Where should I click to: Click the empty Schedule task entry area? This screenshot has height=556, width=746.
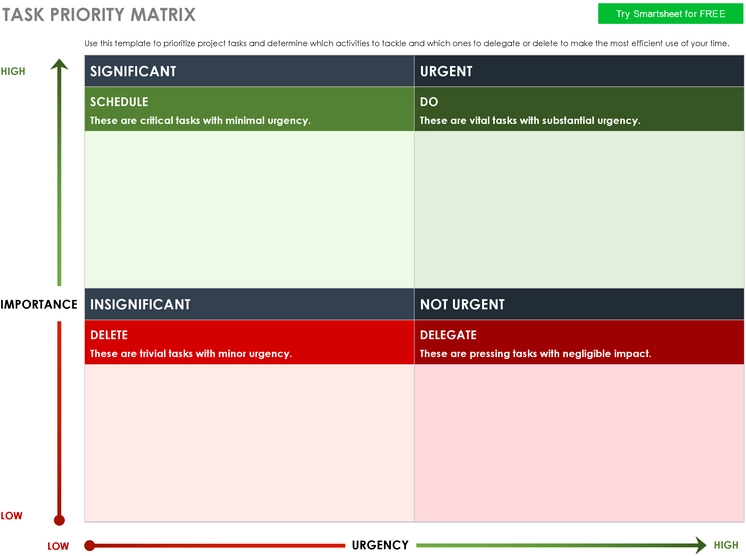(x=249, y=209)
